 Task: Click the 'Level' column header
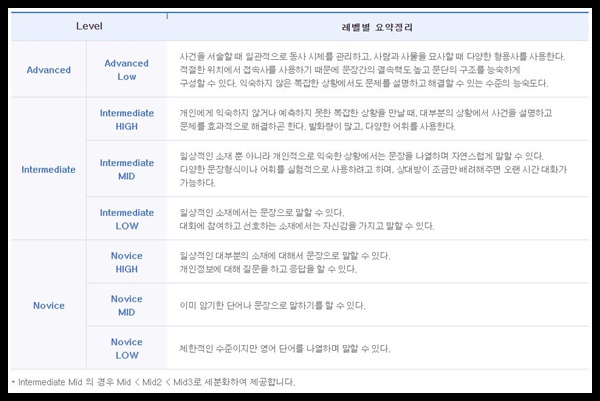coord(89,26)
